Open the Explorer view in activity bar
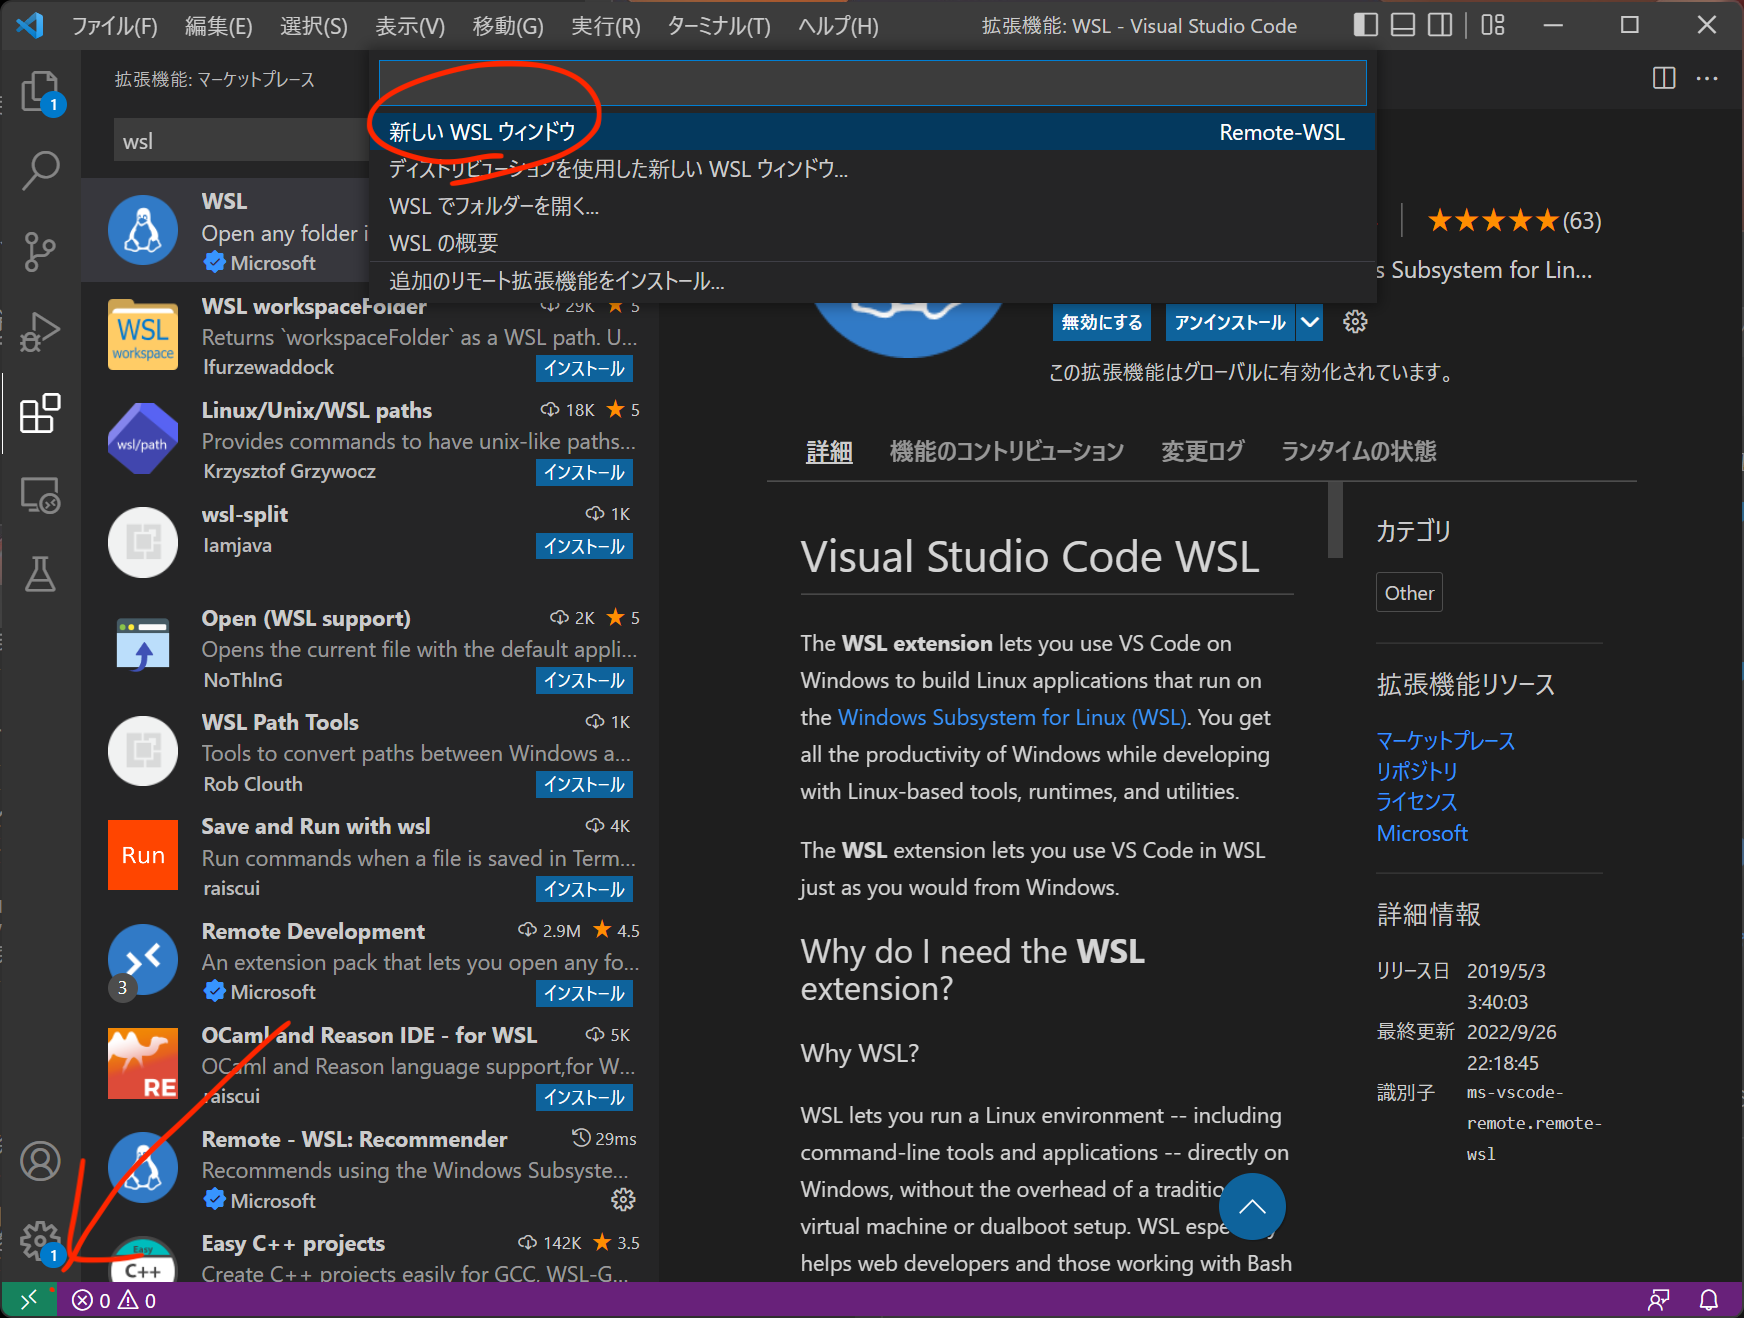Screen dimensions: 1744x1318 (x=40, y=92)
